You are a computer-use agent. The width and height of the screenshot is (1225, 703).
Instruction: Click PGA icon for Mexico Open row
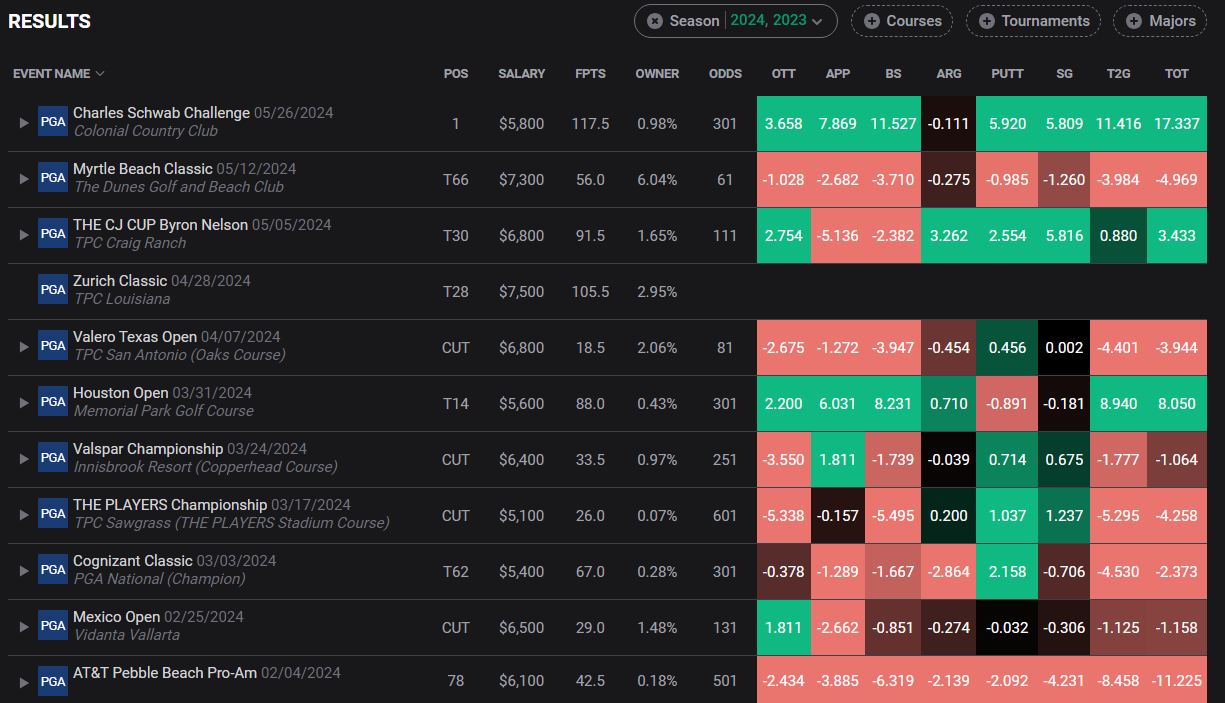tap(52, 626)
